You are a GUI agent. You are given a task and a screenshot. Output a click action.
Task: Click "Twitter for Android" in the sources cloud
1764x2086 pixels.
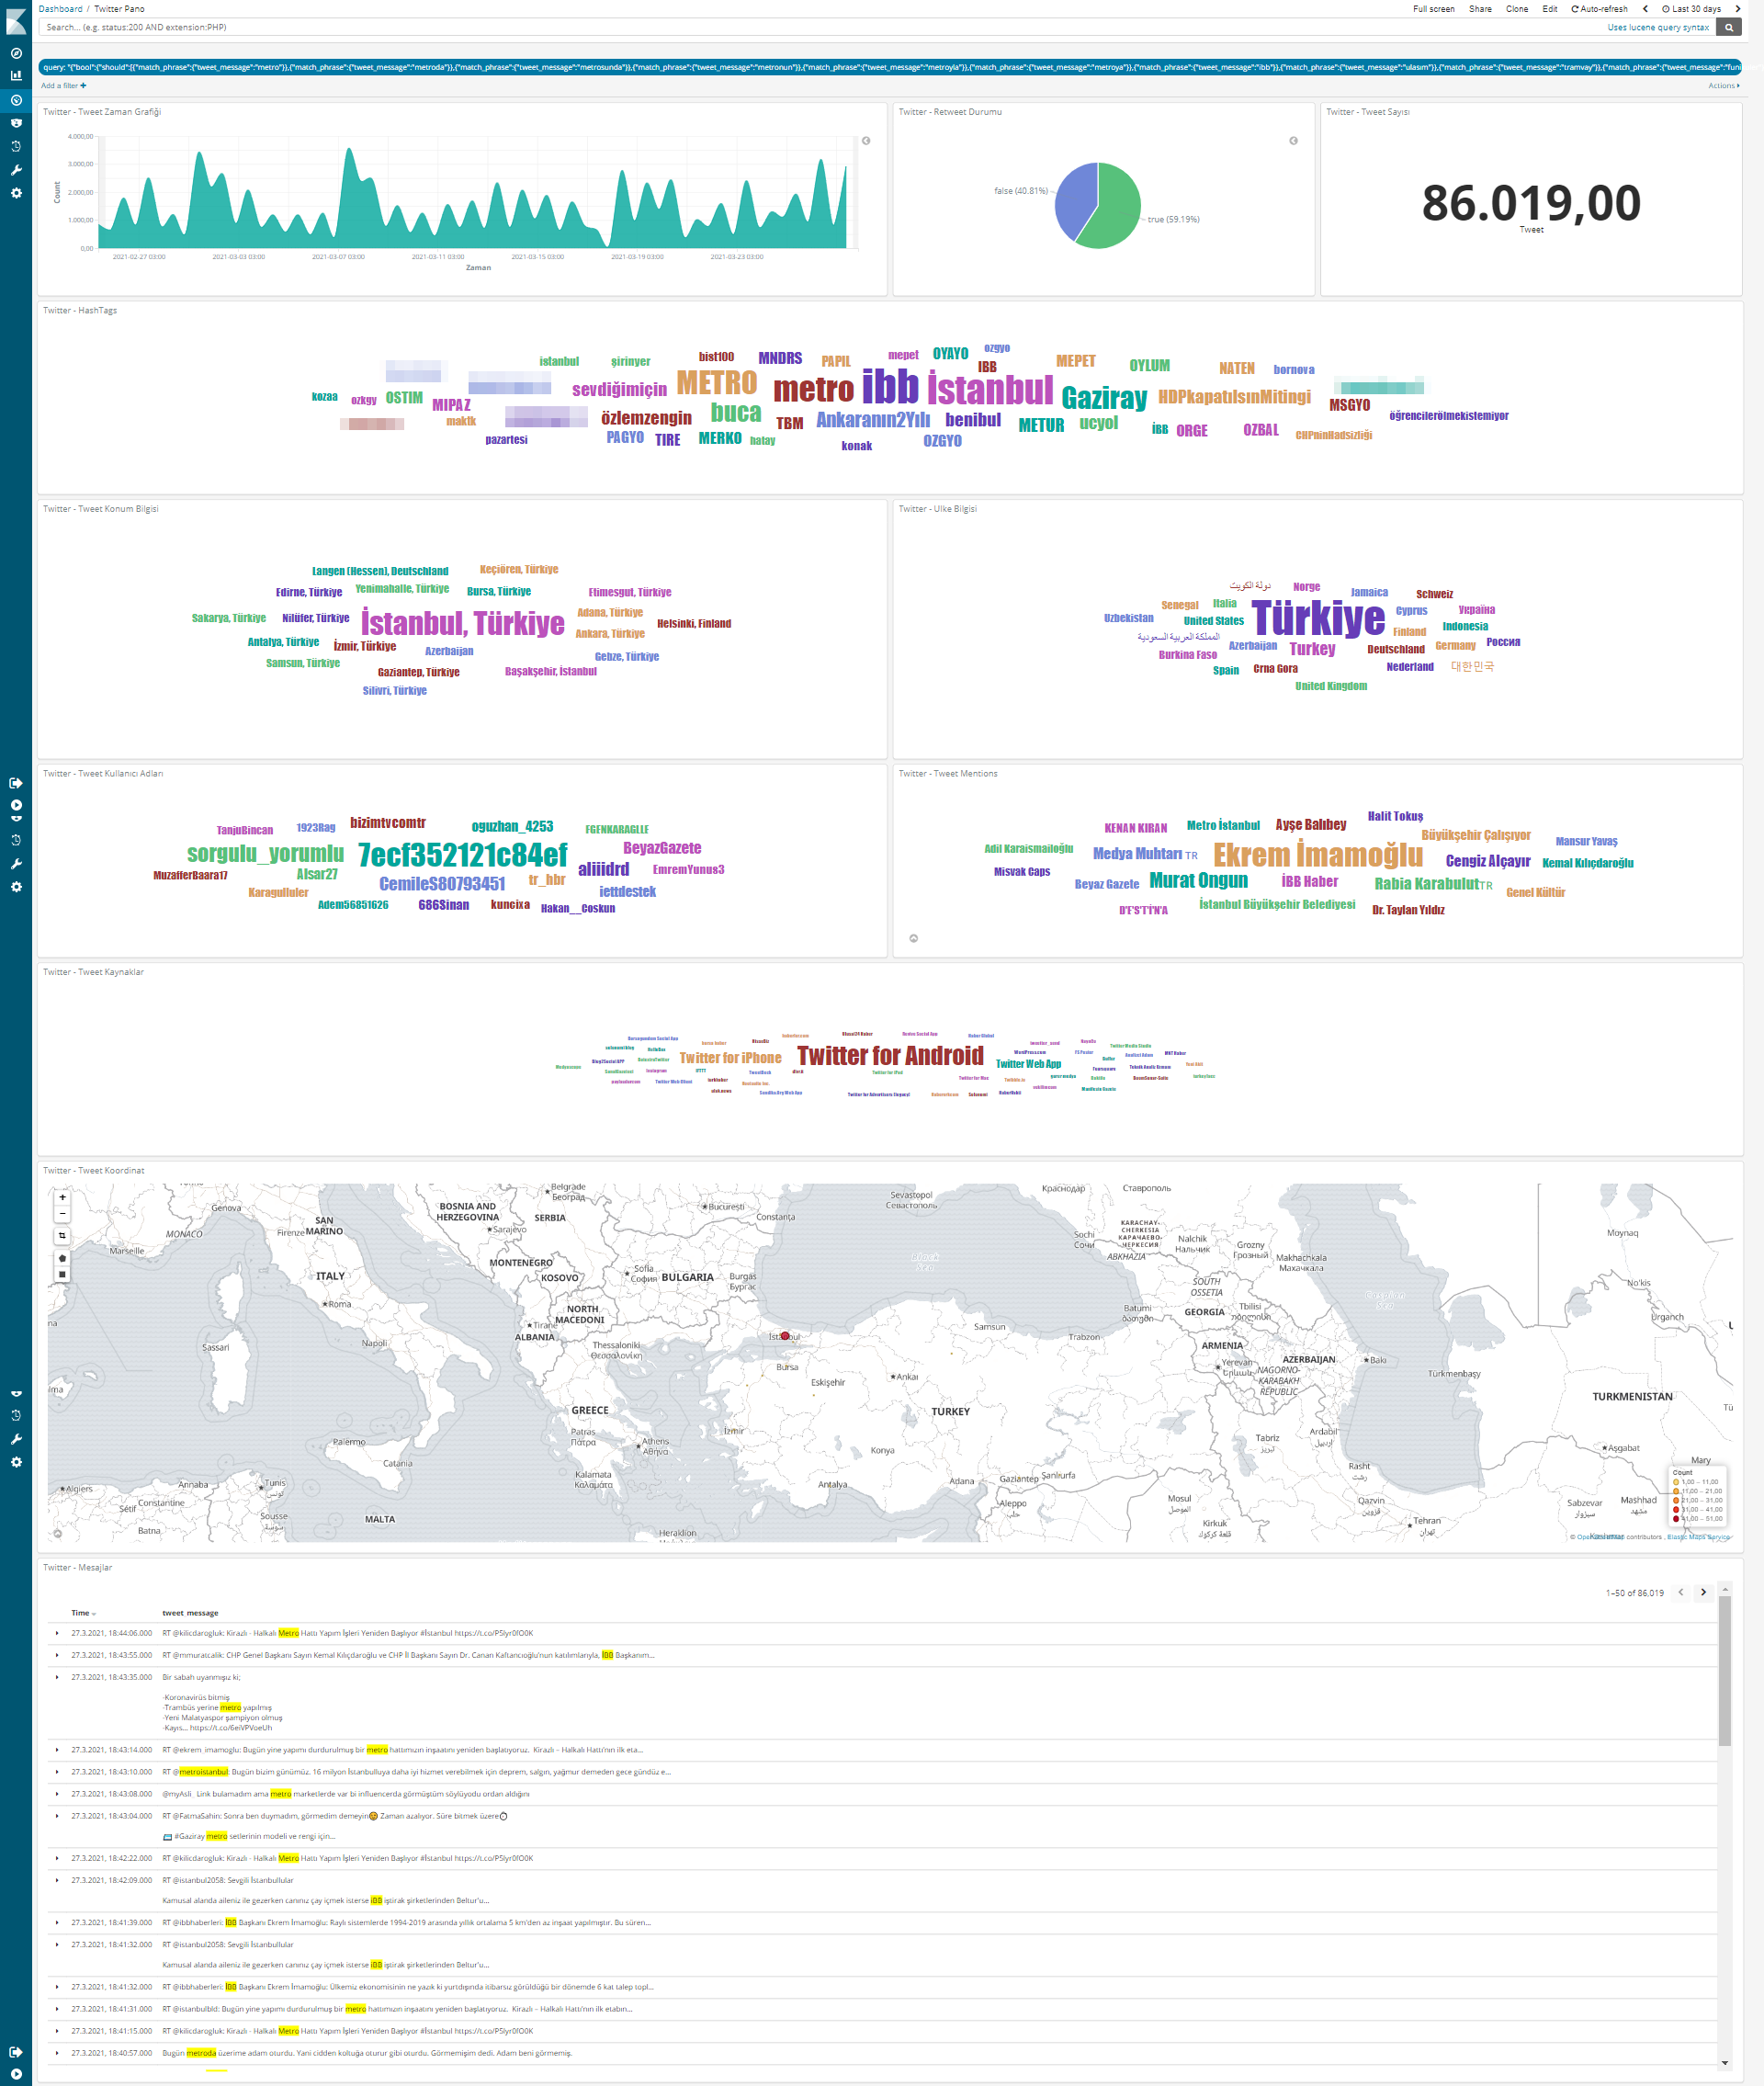[890, 1056]
